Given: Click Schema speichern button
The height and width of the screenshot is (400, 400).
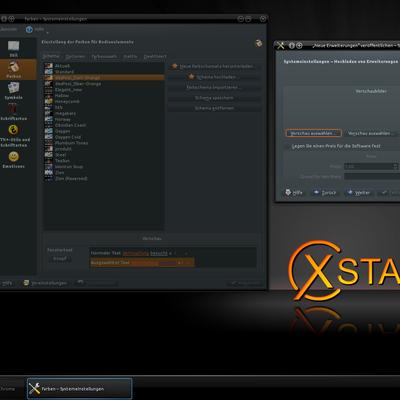Looking at the screenshot, I should coord(214,98).
